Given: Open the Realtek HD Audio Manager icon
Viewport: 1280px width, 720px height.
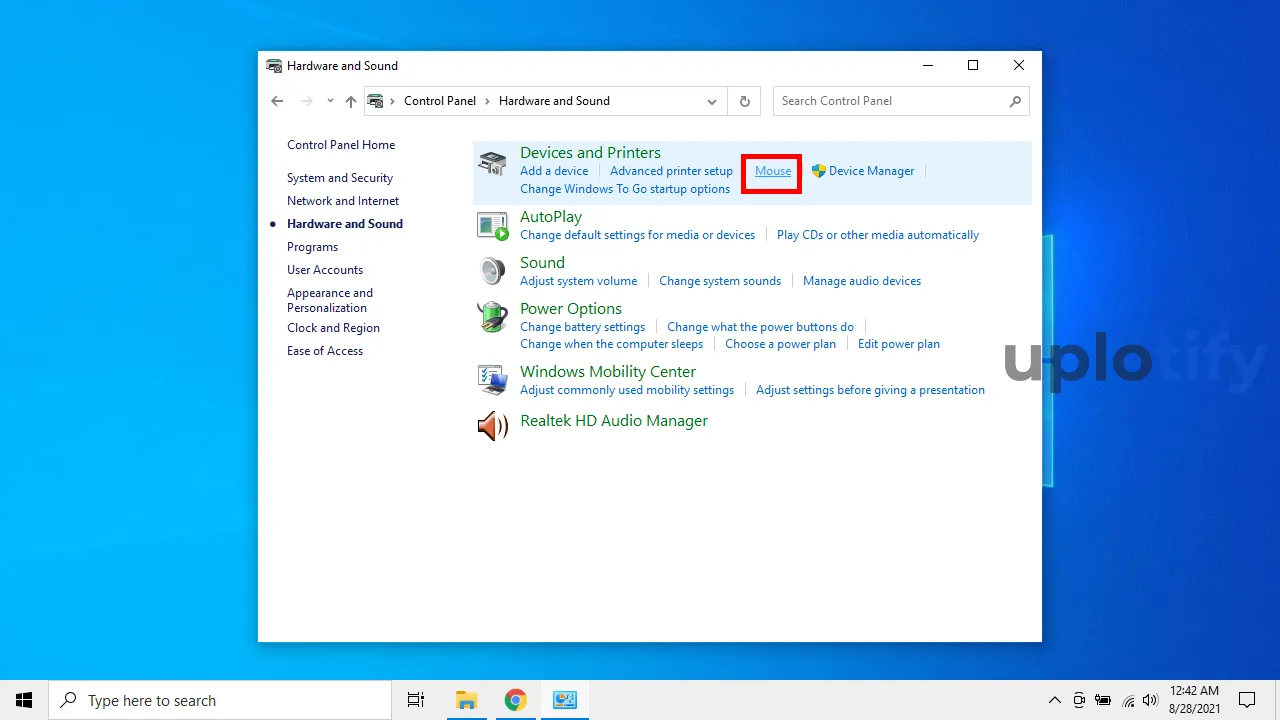Looking at the screenshot, I should (492, 426).
